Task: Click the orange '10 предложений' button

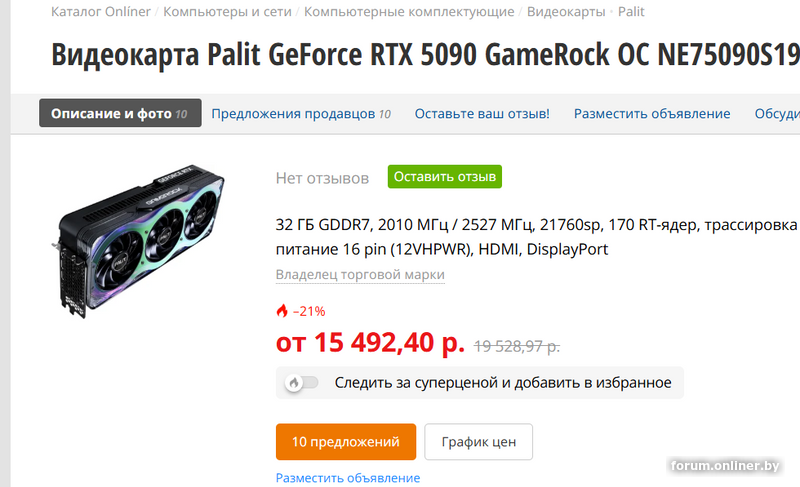Action: pos(346,442)
